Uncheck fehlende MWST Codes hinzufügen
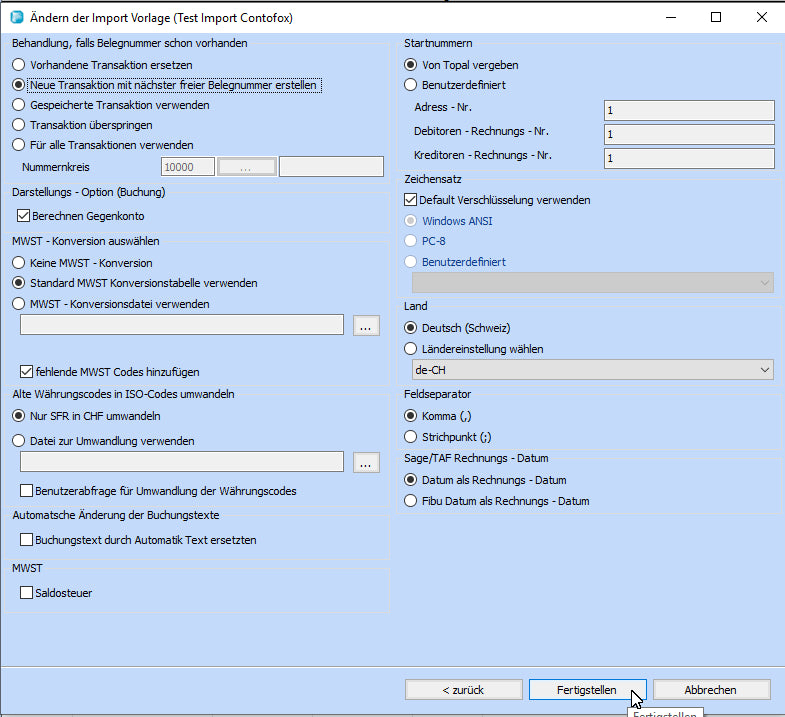The height and width of the screenshot is (717, 785). tap(27, 370)
